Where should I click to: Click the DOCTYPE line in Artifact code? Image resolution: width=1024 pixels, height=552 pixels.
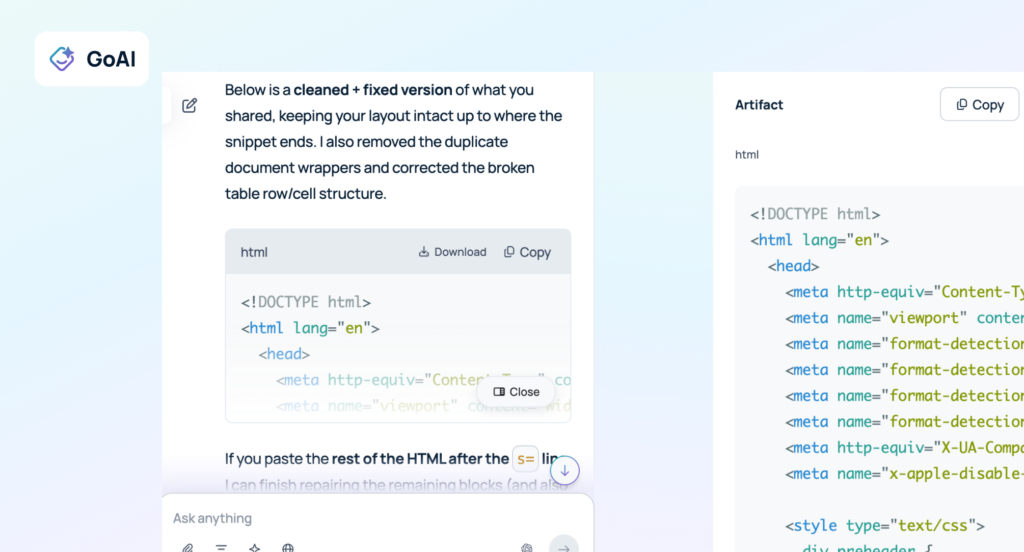[x=815, y=214]
